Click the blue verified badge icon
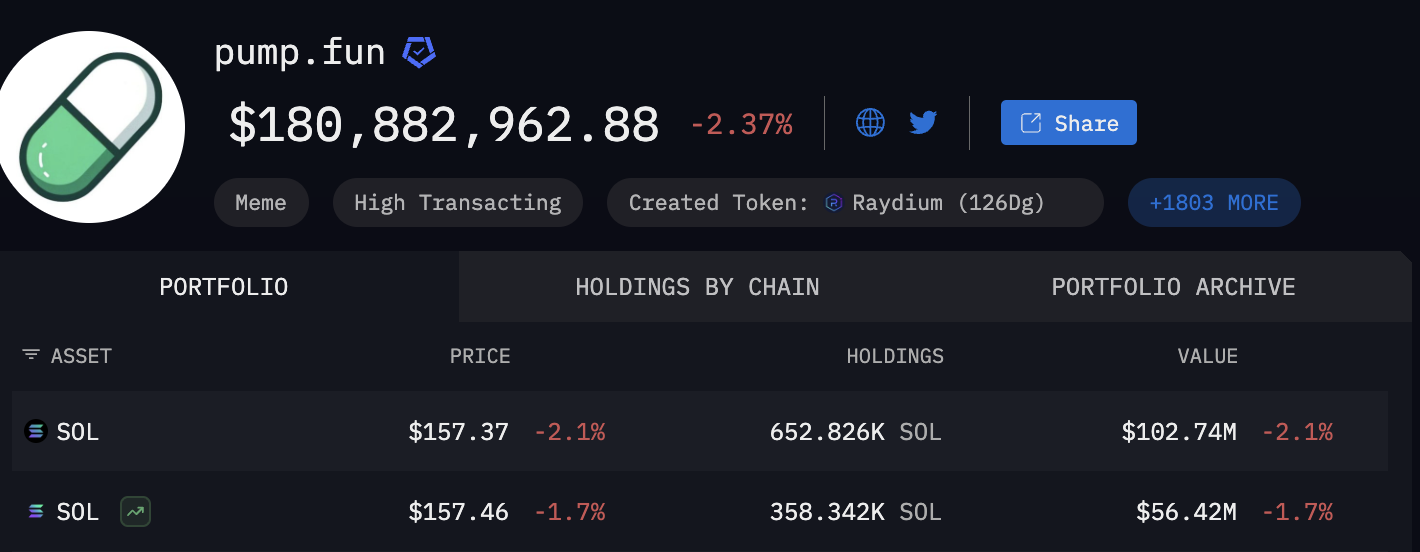Screen dimensions: 1420x552 point(419,53)
